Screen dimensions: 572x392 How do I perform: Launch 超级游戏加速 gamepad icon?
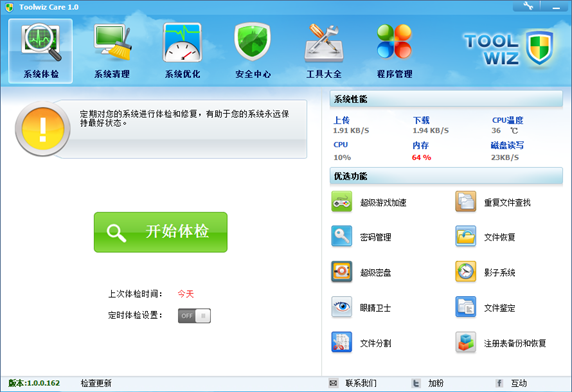click(341, 201)
